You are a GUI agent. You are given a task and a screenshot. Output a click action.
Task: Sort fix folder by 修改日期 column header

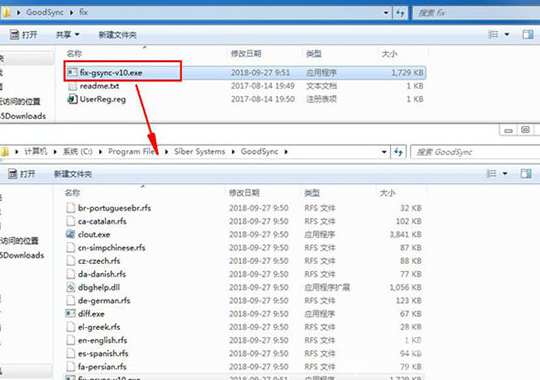point(246,53)
